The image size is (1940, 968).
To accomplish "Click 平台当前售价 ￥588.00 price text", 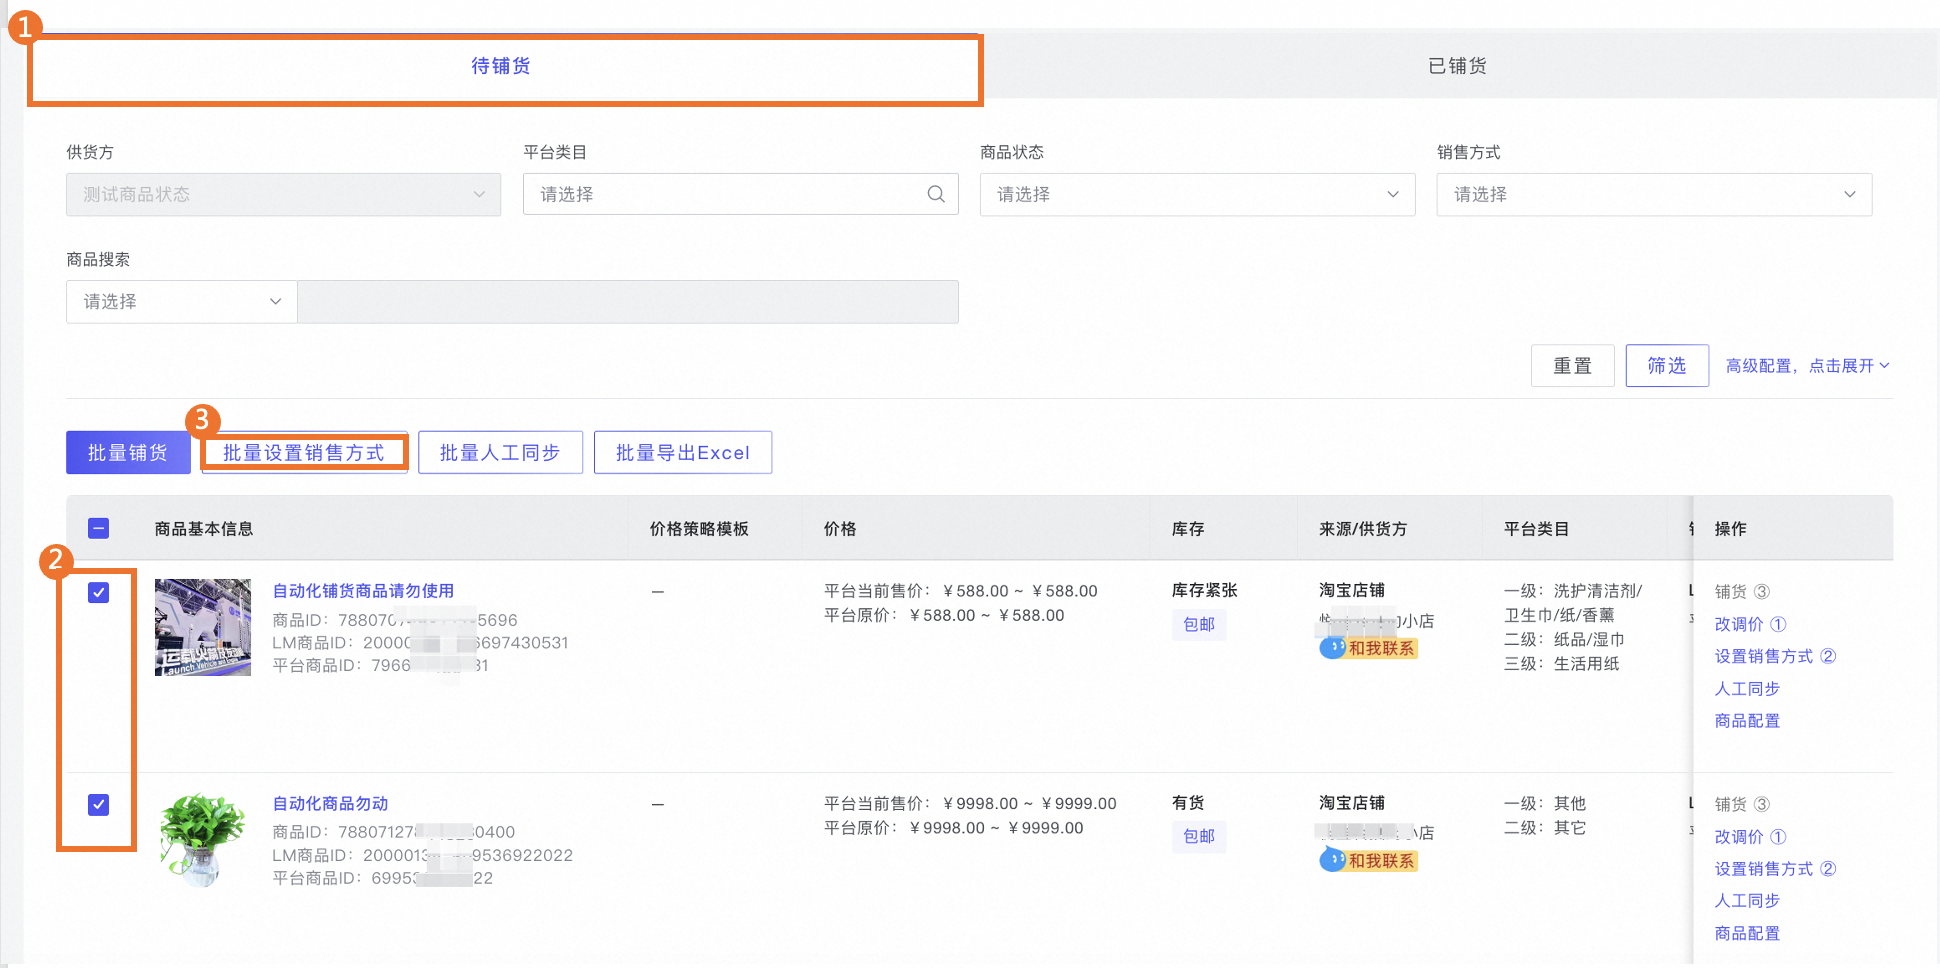I will pyautogui.click(x=961, y=591).
